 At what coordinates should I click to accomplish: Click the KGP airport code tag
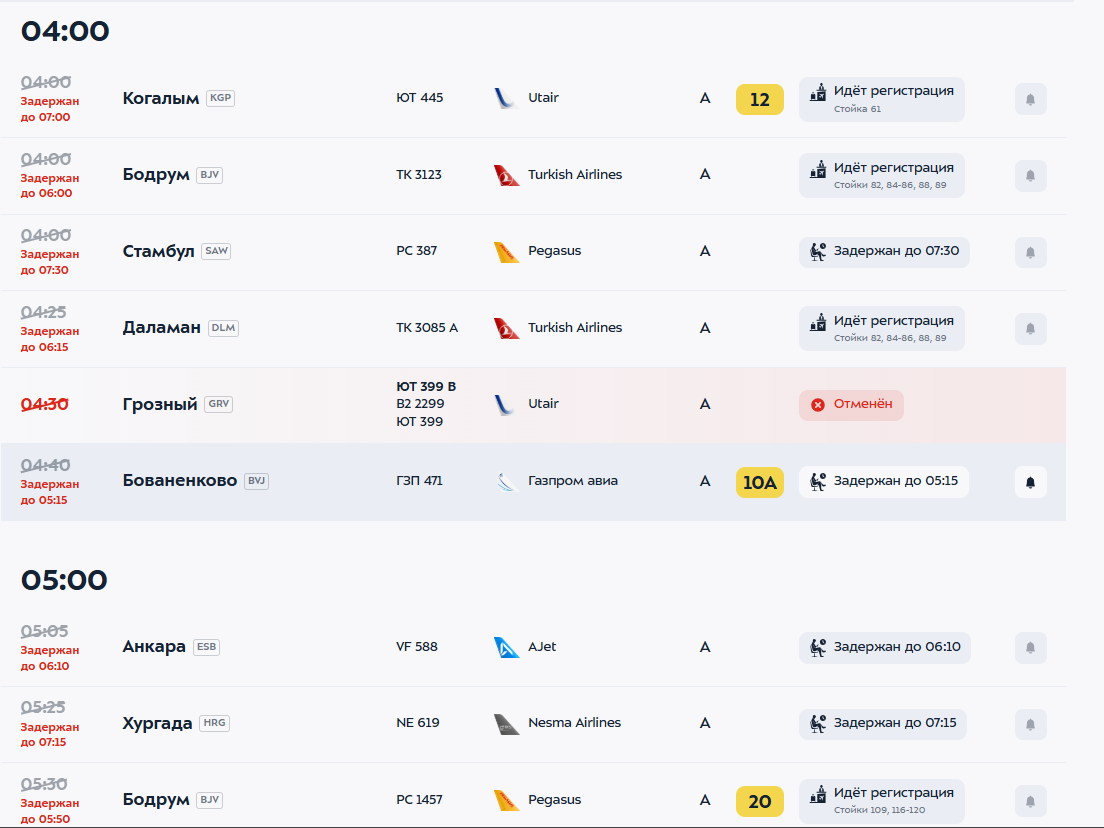coord(220,98)
